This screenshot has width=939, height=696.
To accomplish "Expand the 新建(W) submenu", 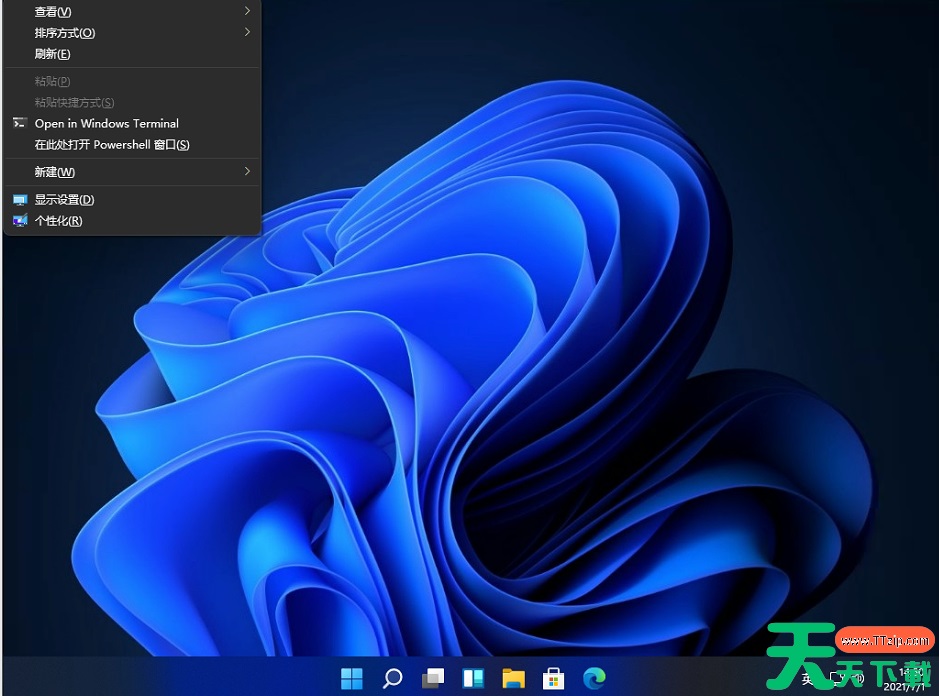I will pos(132,172).
